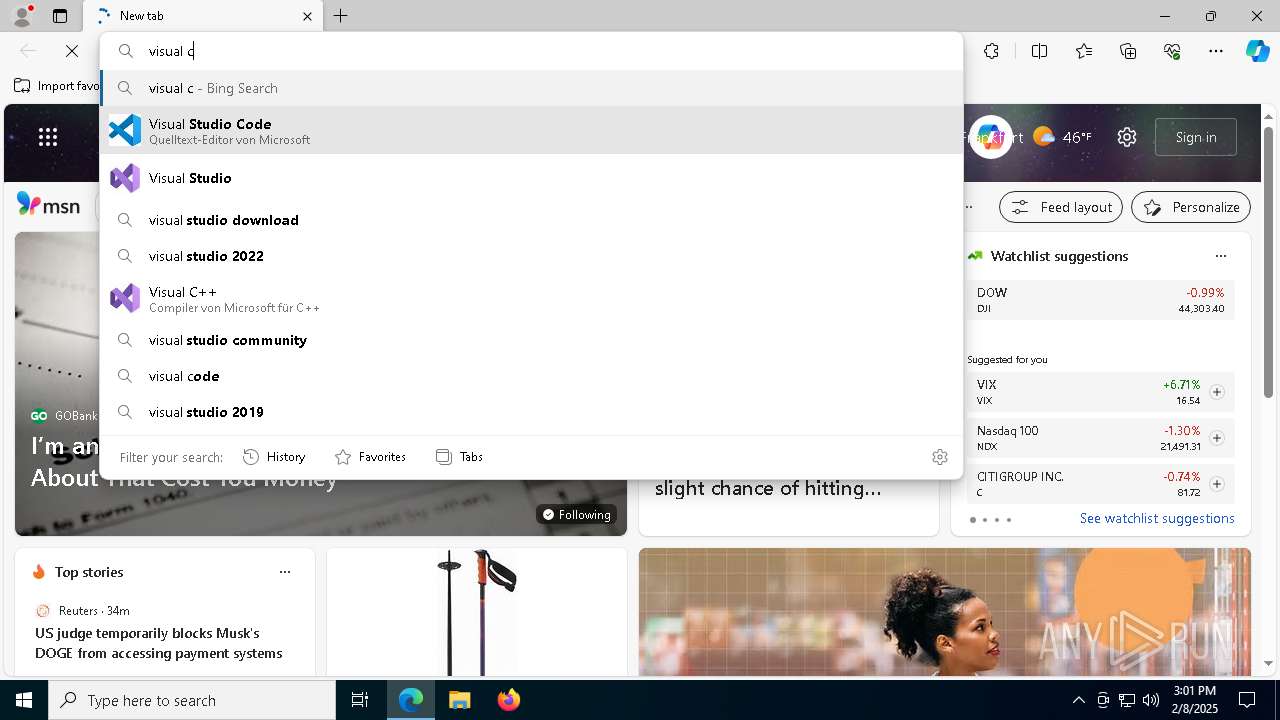
Task: Stop loading the page
Action: click(72, 51)
